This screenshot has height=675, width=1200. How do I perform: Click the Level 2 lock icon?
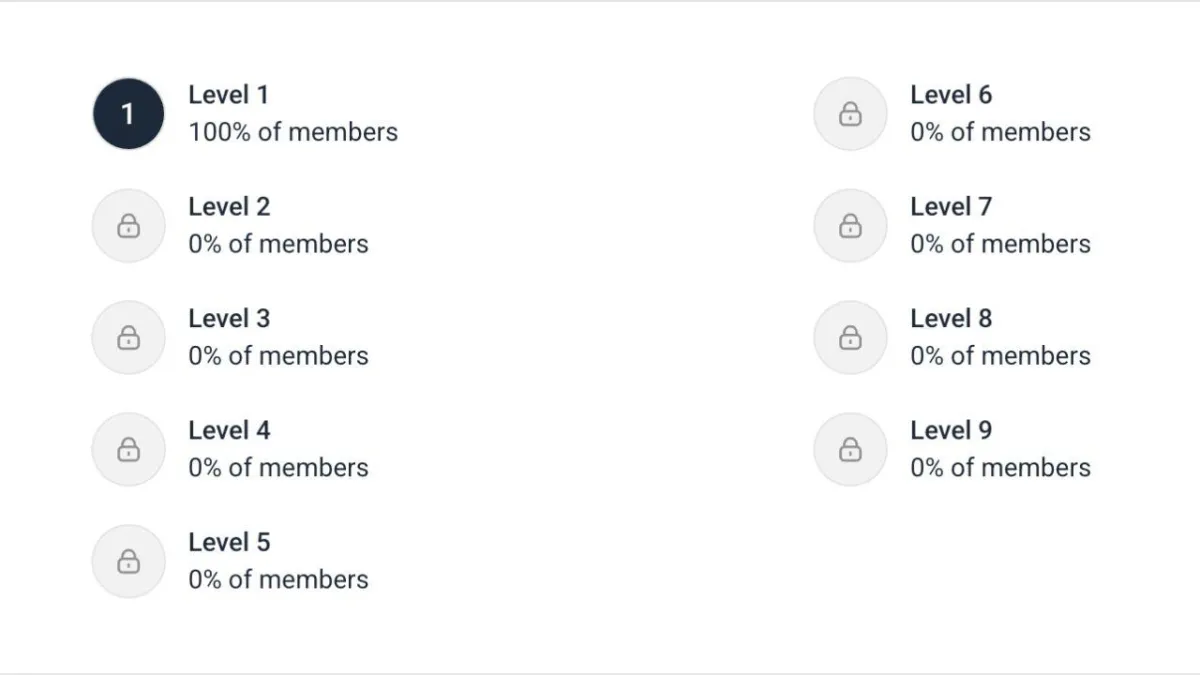point(128,226)
